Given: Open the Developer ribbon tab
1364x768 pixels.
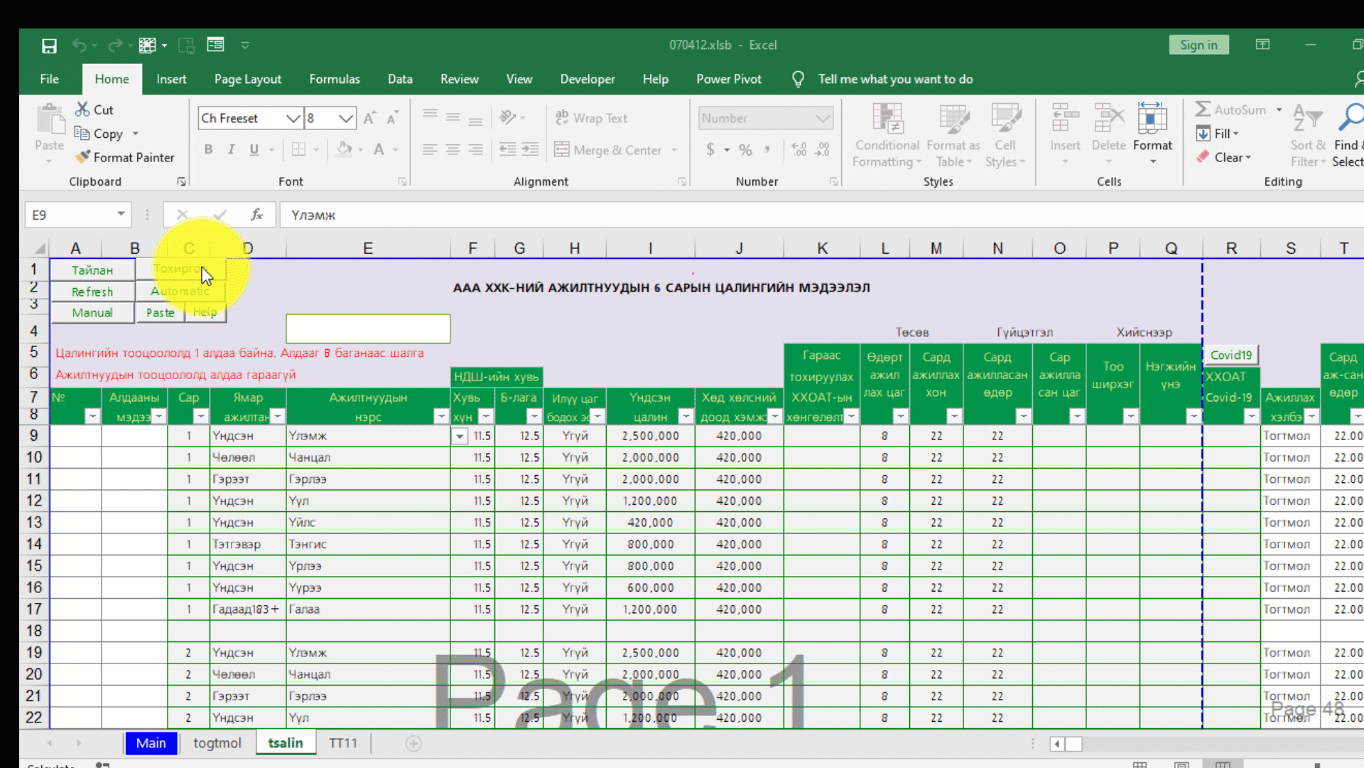Looking at the screenshot, I should click(x=587, y=79).
